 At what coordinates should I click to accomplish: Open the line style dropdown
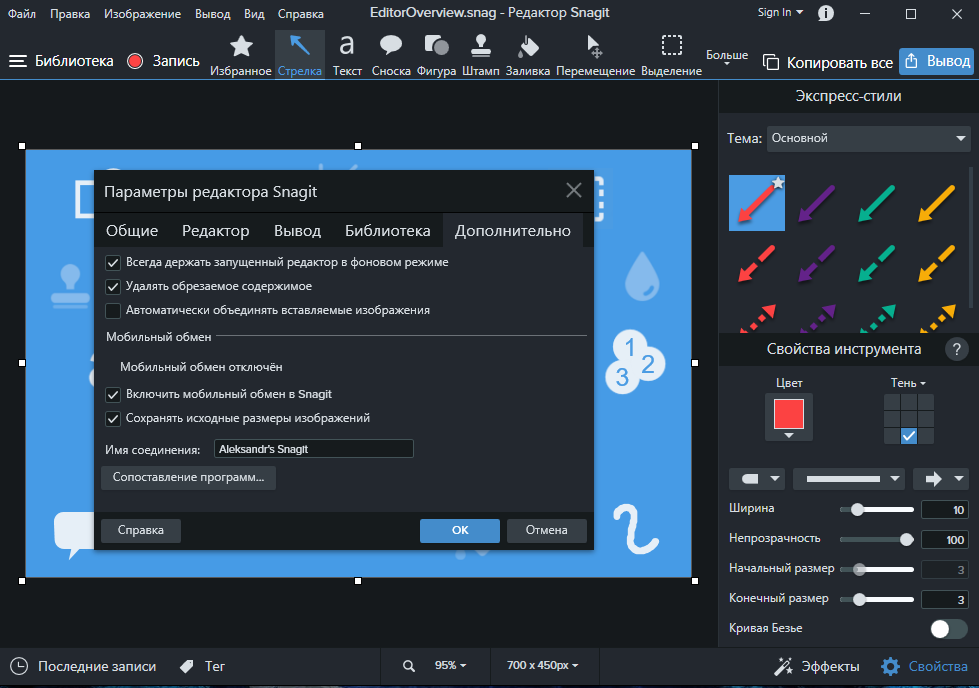tap(849, 479)
